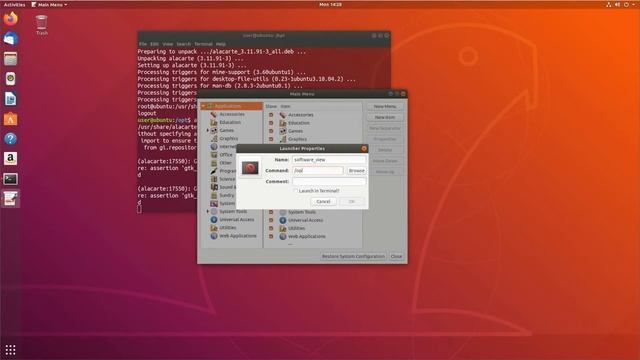Select Graphics in the left menu tree
The width and height of the screenshot is (640, 360).
click(229, 138)
